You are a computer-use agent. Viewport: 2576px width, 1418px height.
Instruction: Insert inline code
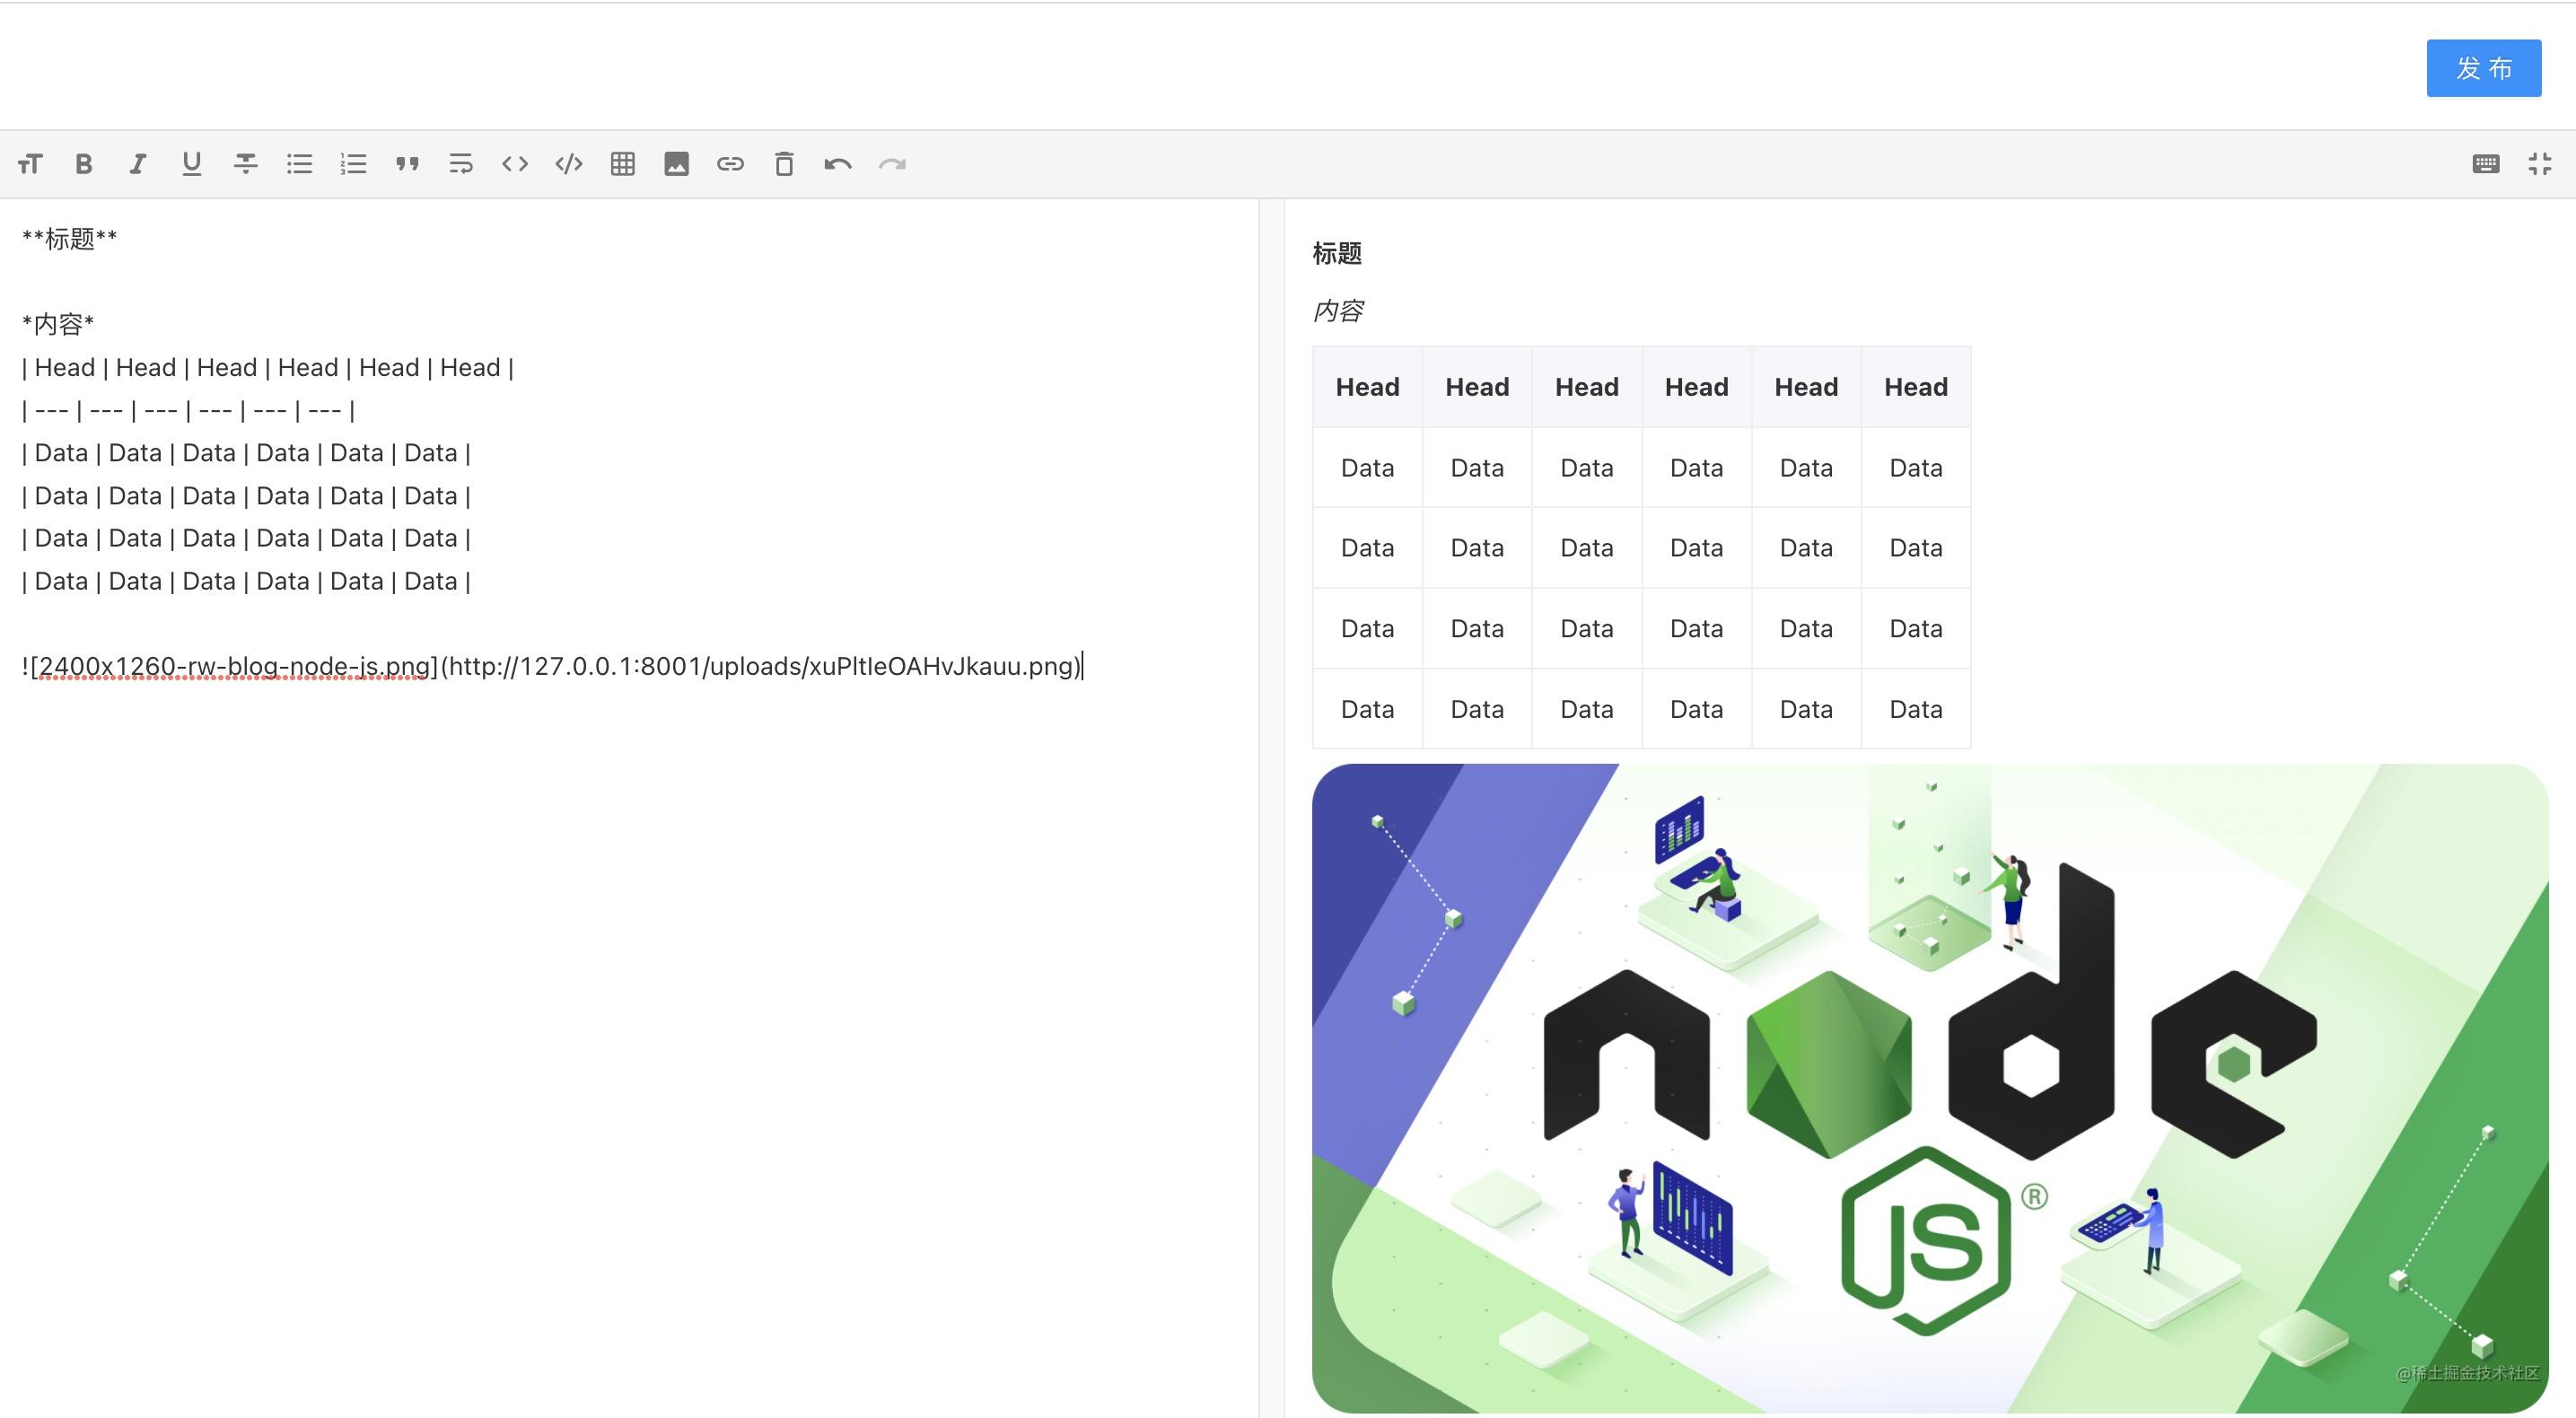(x=515, y=164)
